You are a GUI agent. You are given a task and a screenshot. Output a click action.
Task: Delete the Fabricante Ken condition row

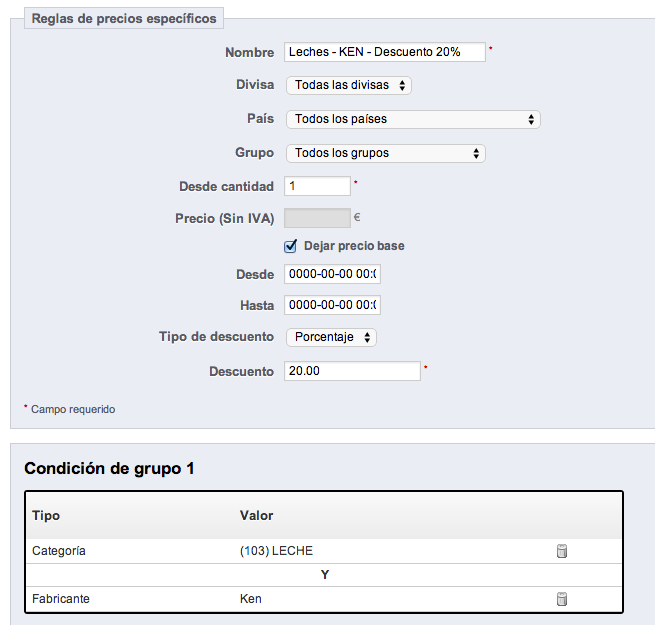(562, 599)
